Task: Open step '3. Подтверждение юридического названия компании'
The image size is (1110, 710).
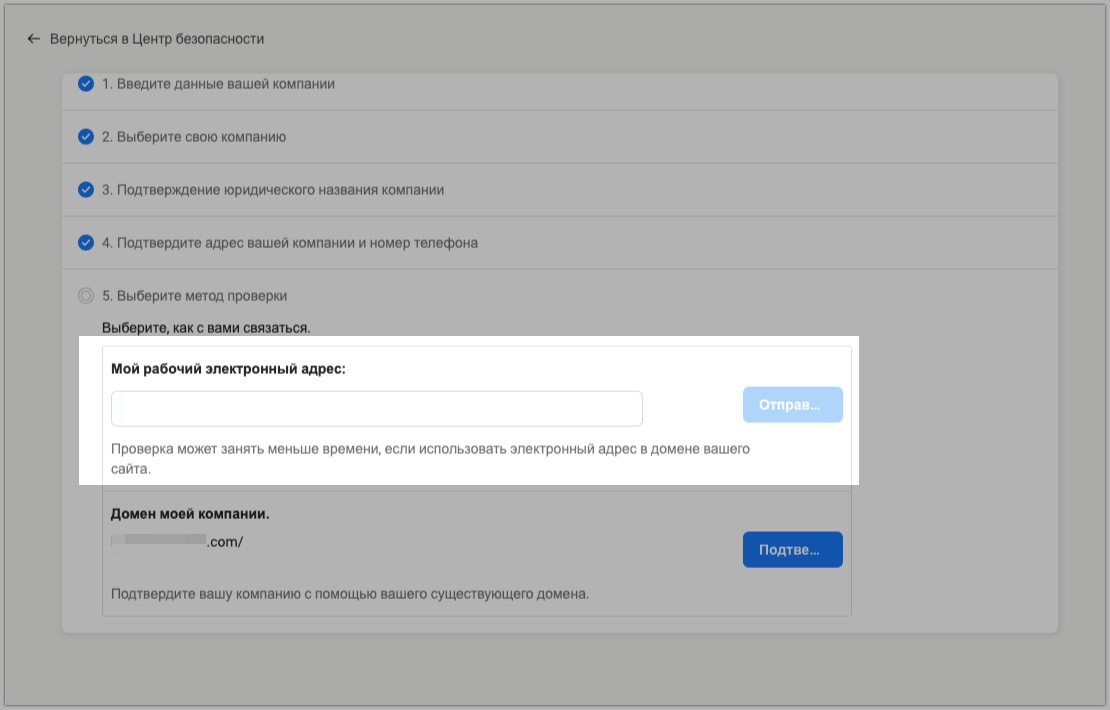Action: tap(273, 190)
